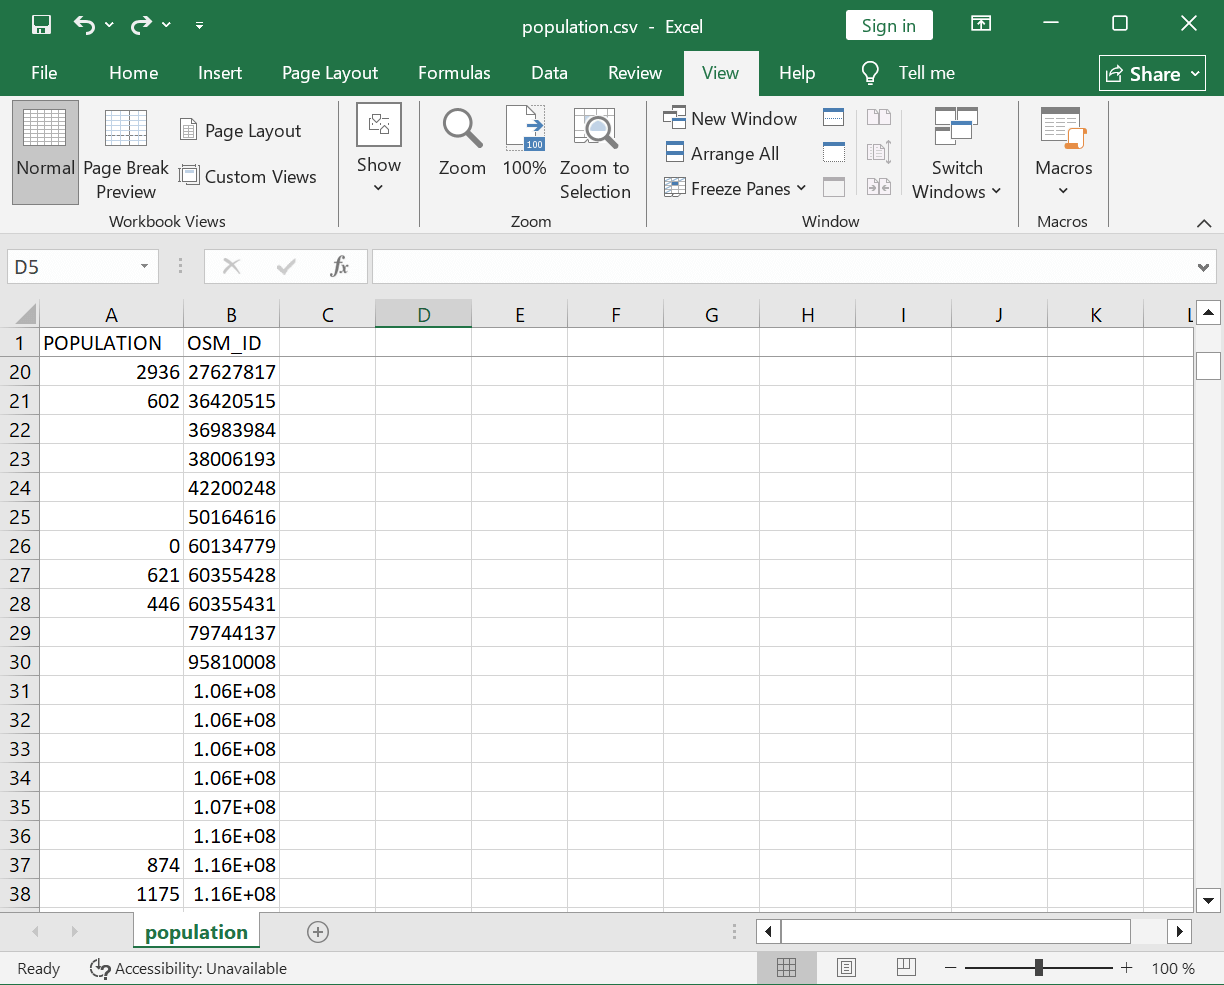This screenshot has height=985, width=1224.
Task: Open the Zoom magnifier dialog
Action: tap(462, 142)
